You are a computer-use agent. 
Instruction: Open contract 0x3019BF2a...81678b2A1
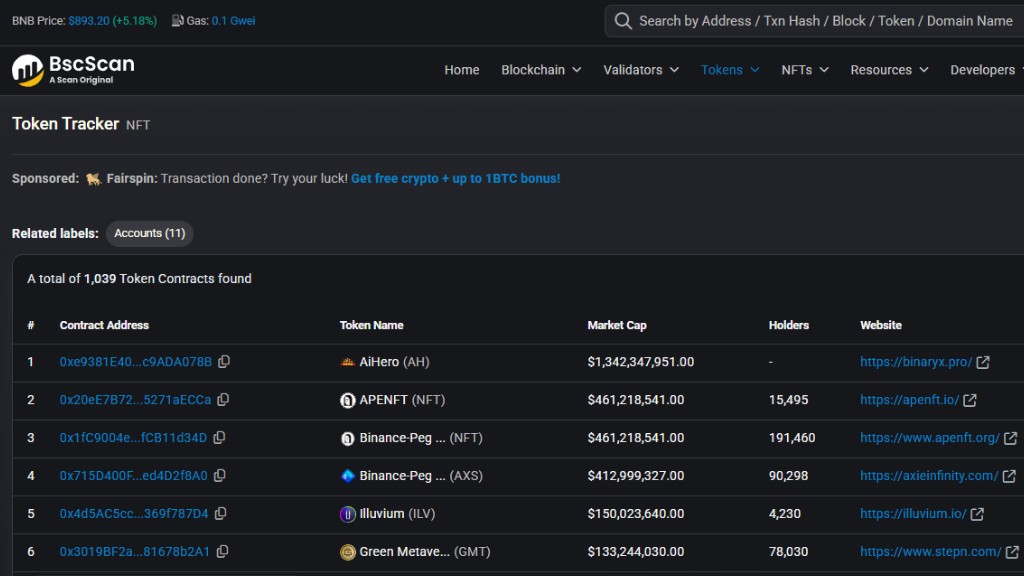pos(135,552)
